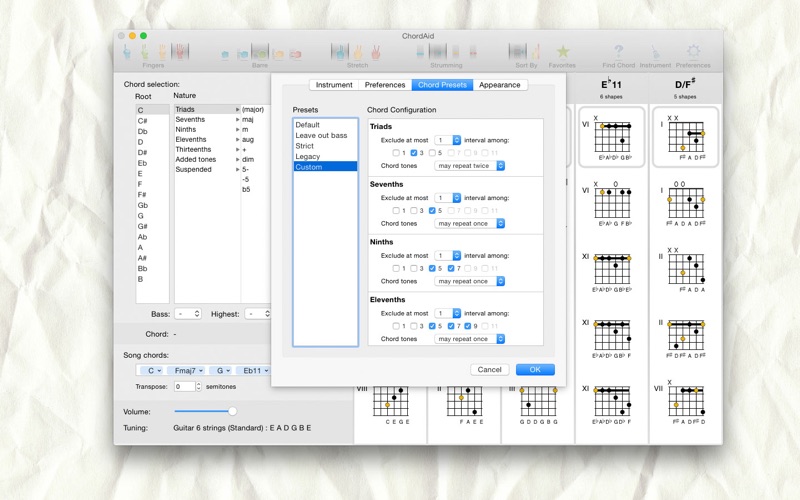The width and height of the screenshot is (800, 500).
Task: Choose the highlighted green Barre toolbar icon
Action: [260, 52]
